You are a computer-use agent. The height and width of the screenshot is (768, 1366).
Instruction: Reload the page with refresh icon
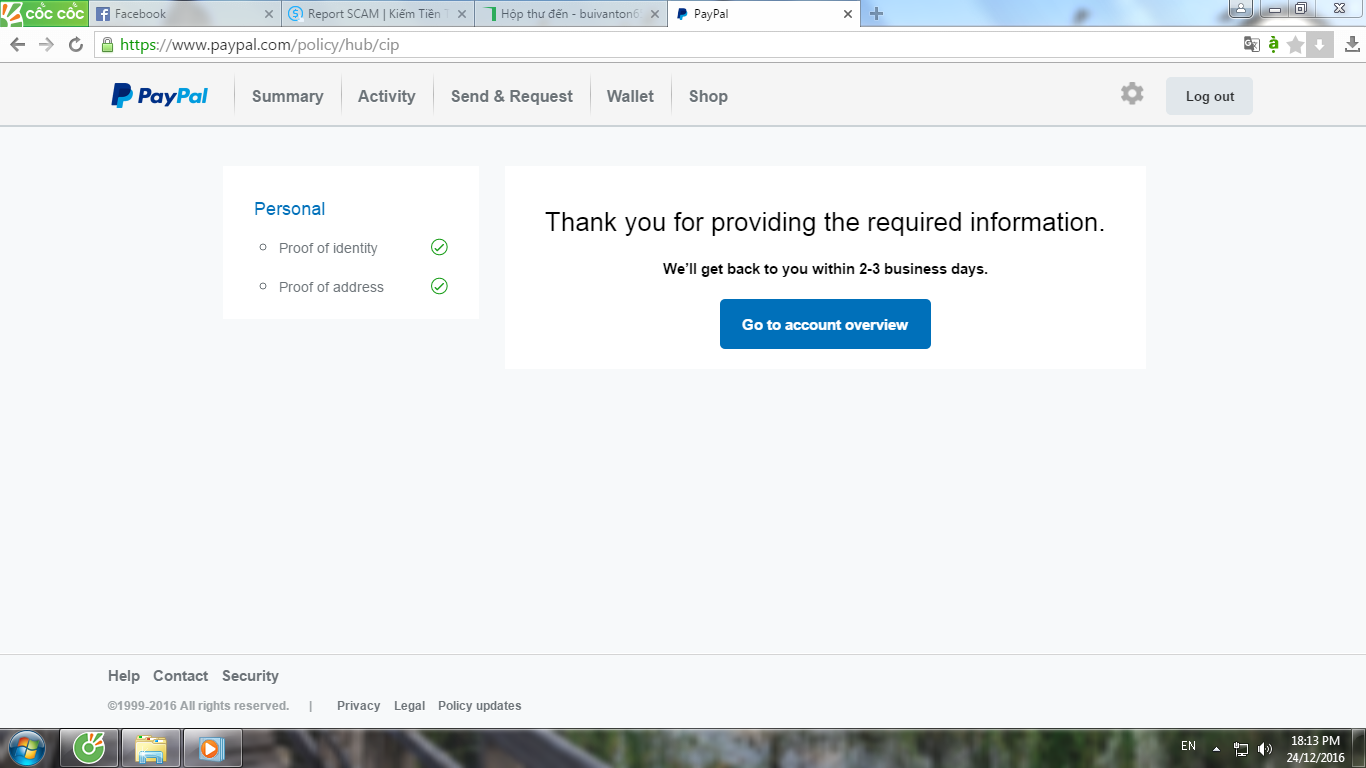click(75, 44)
